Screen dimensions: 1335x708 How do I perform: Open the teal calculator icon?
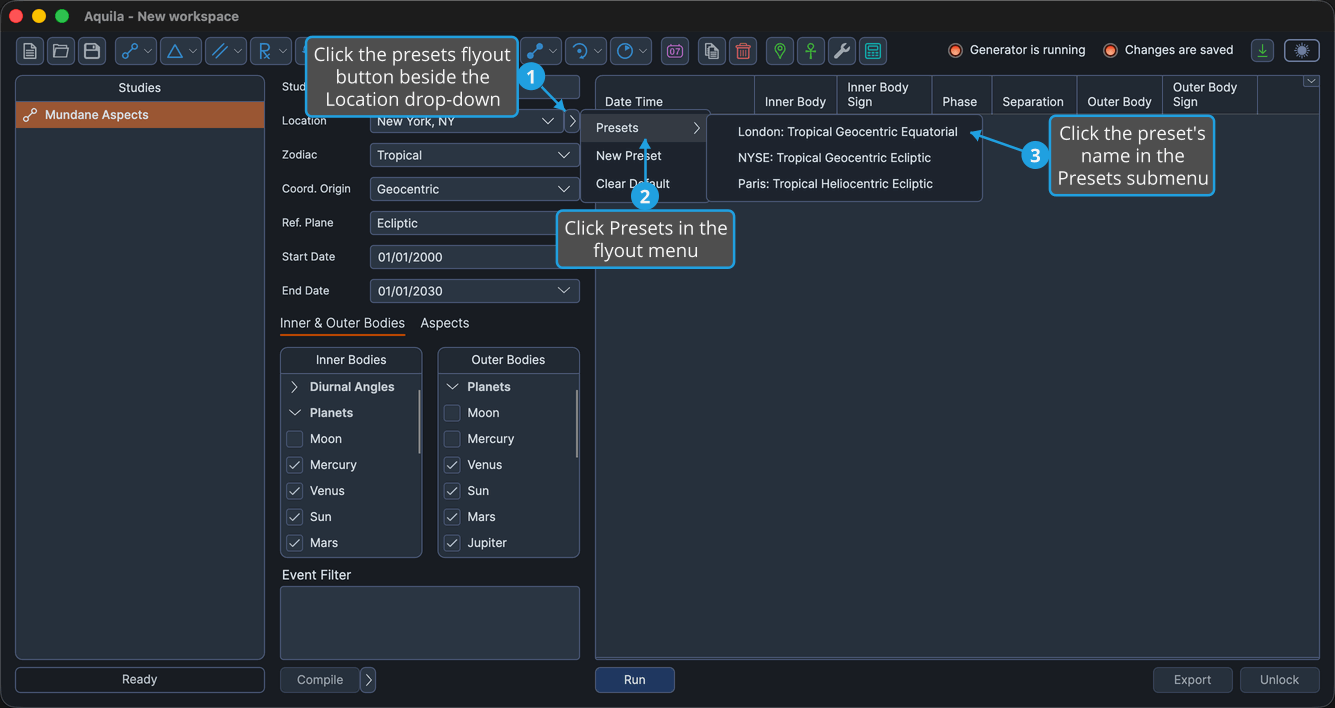point(873,51)
